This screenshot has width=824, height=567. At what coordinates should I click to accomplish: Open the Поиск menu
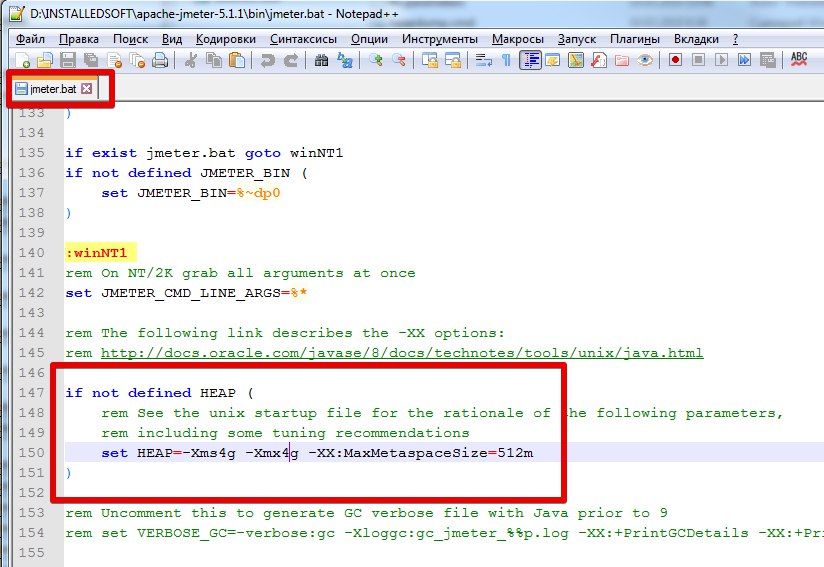(130, 39)
